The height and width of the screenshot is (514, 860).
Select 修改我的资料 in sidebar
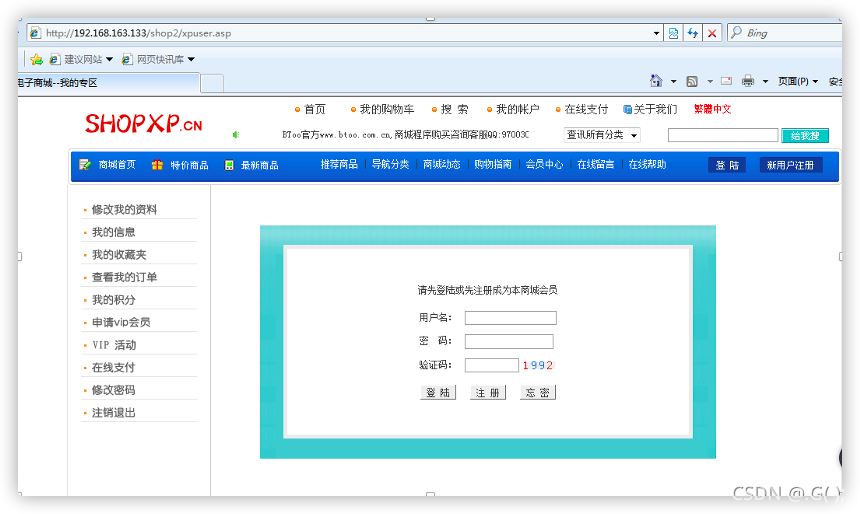click(x=124, y=210)
